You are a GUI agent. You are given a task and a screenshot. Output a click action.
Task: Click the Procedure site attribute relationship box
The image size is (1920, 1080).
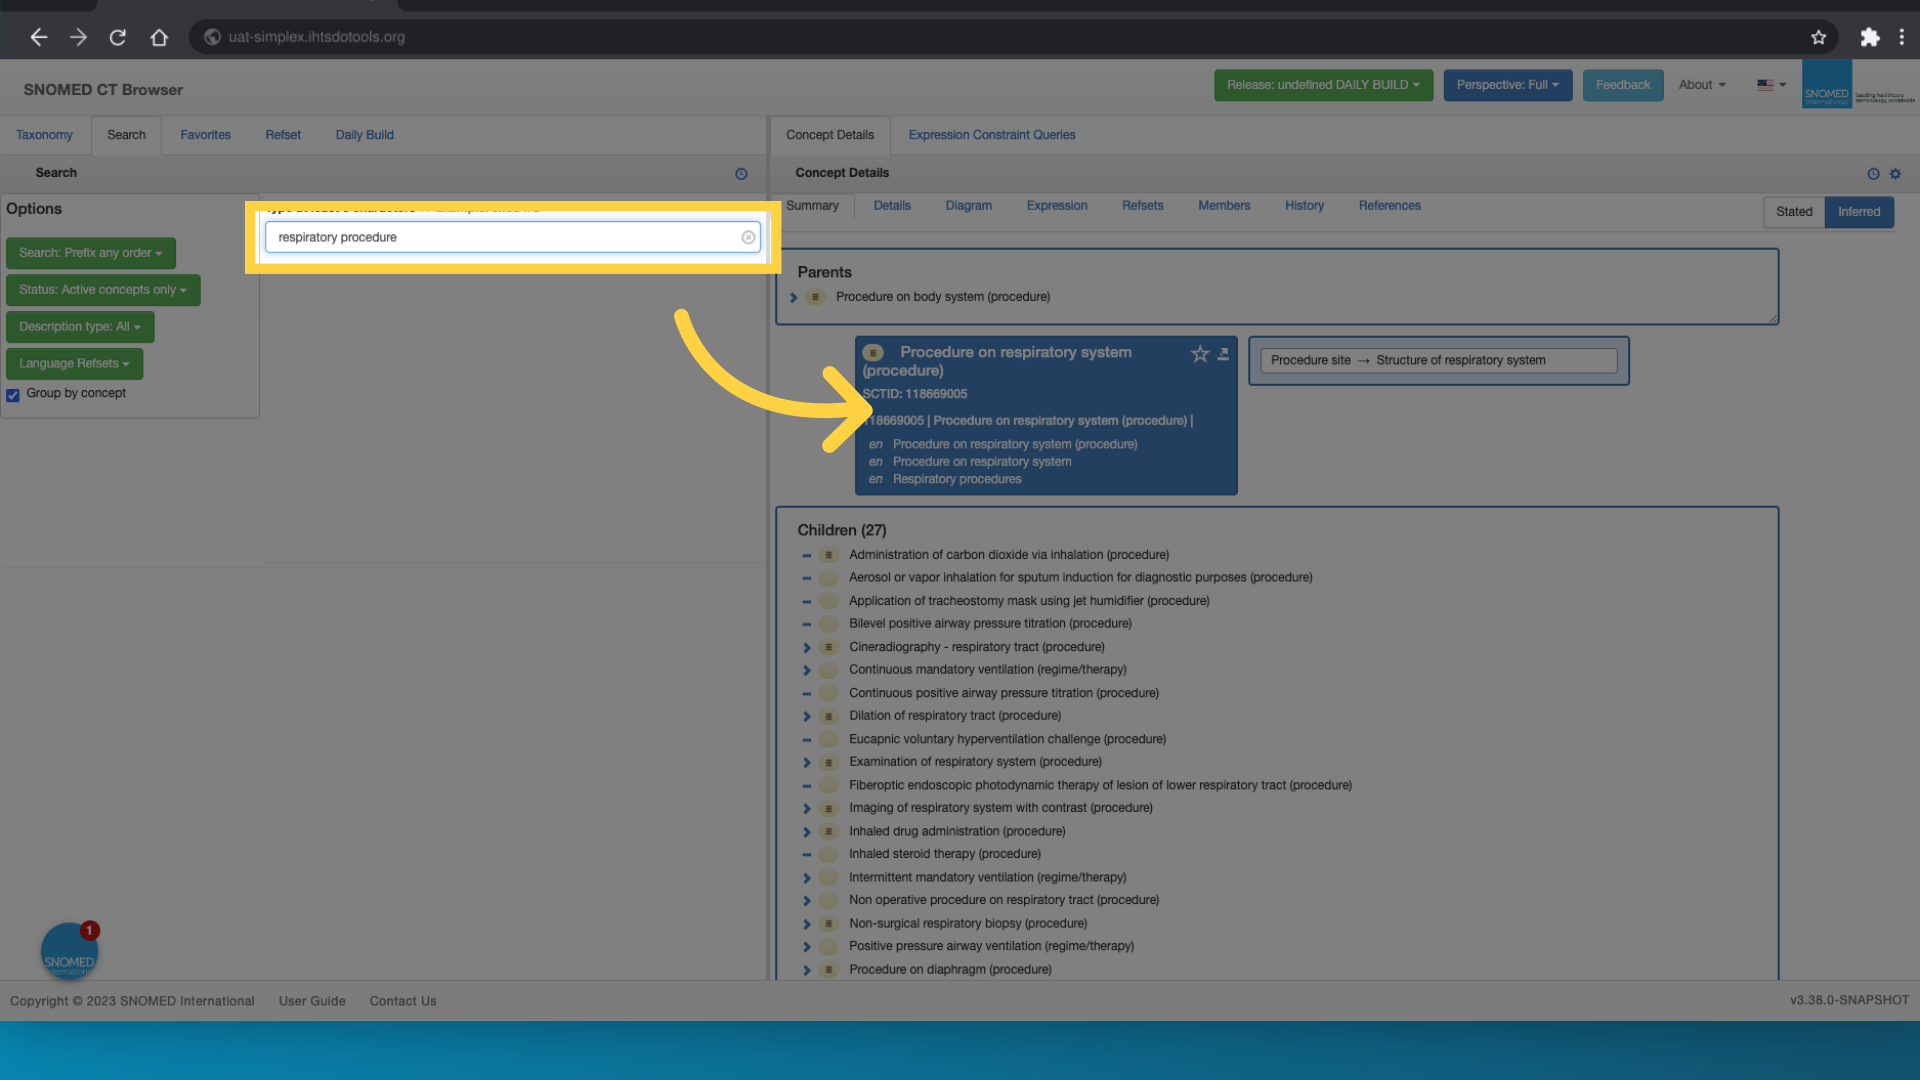(x=1438, y=361)
